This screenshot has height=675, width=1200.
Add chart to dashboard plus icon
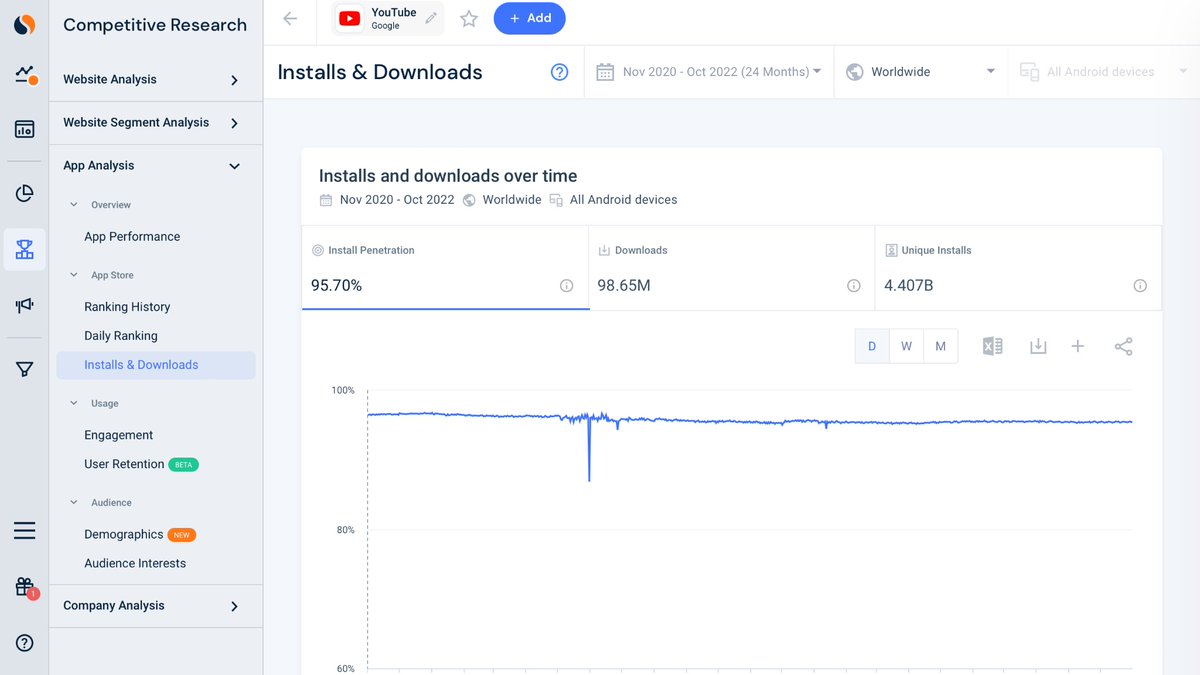point(1078,346)
